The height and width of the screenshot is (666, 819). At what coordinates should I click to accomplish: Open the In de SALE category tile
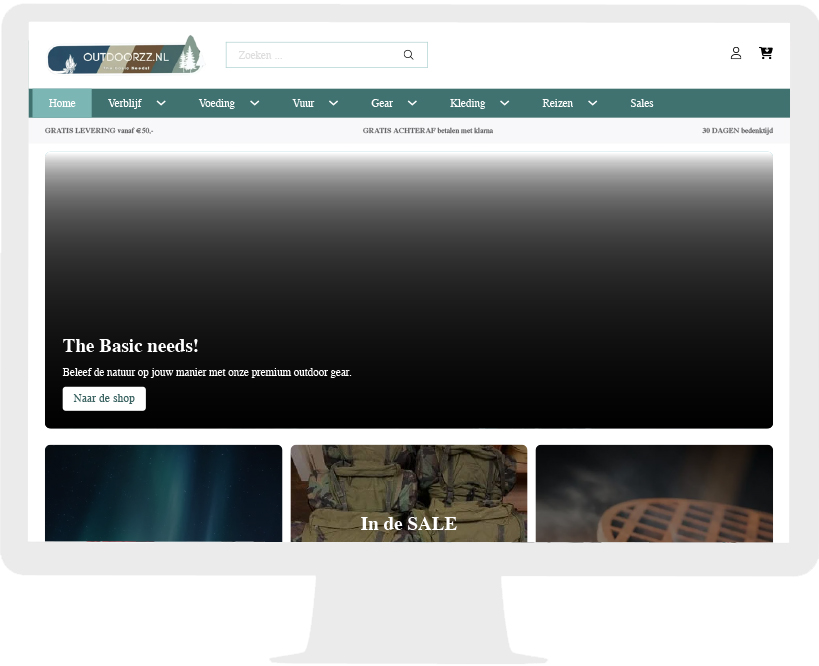tap(408, 495)
